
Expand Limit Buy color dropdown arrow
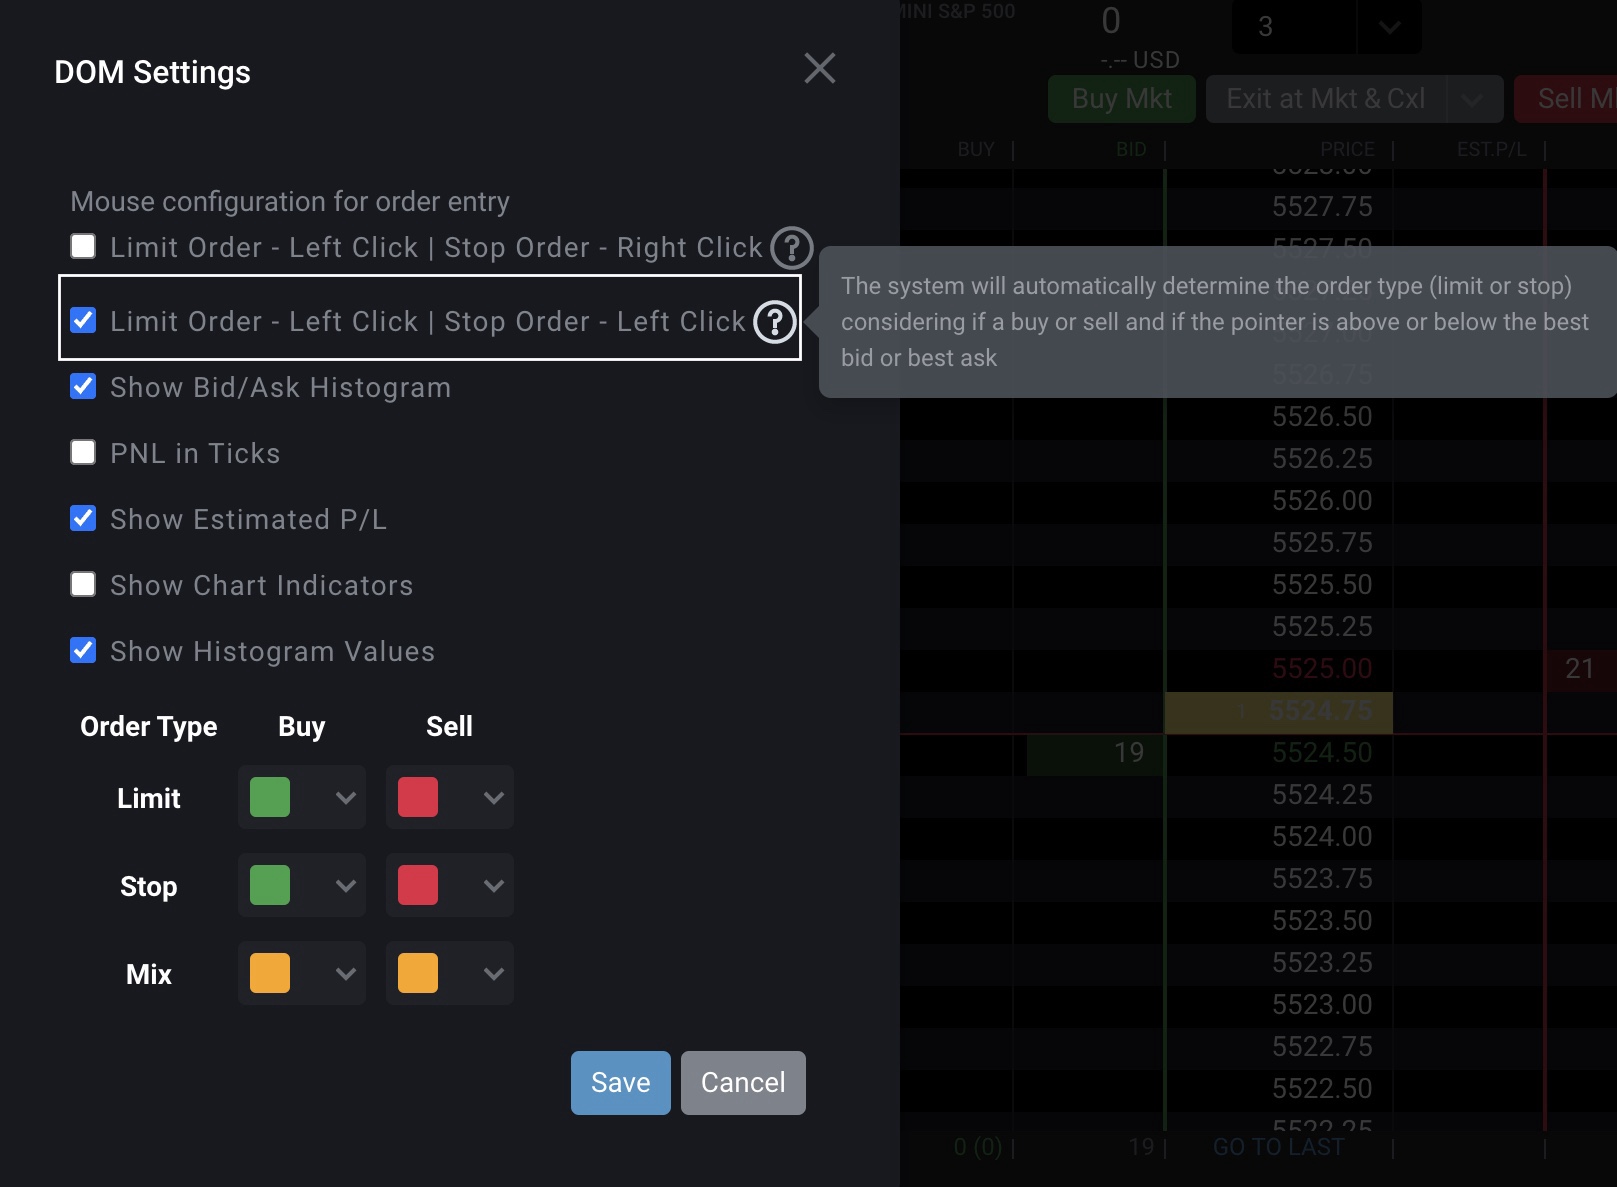click(x=345, y=798)
